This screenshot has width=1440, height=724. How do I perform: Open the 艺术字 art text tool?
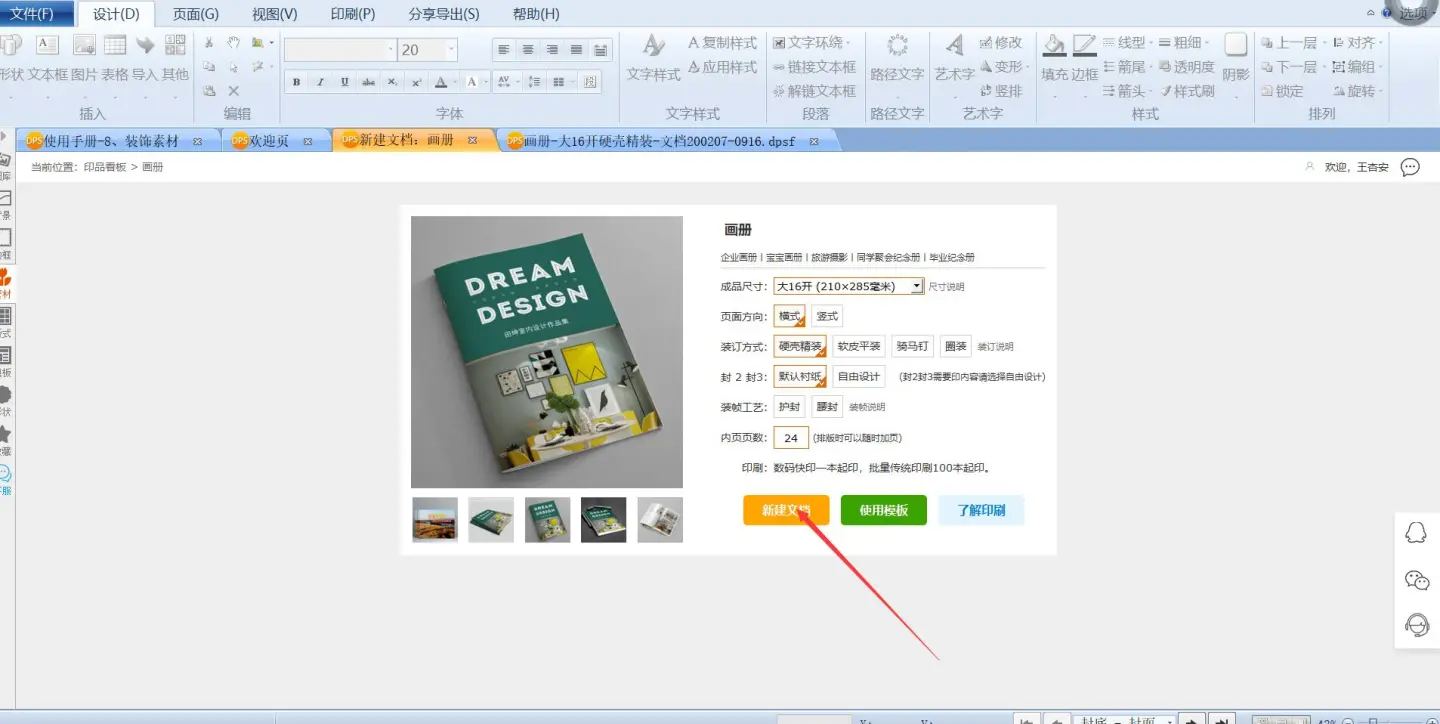tap(954, 47)
